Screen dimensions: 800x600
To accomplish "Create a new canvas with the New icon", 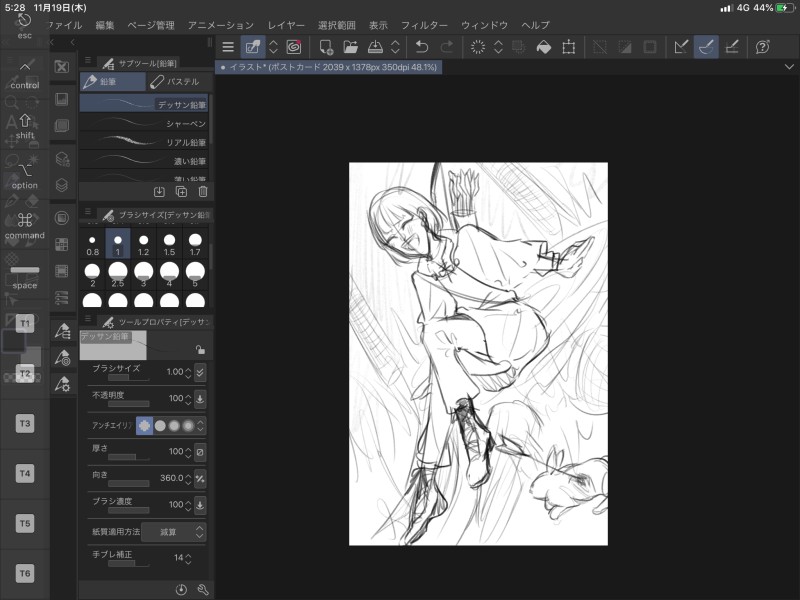I will pos(326,47).
